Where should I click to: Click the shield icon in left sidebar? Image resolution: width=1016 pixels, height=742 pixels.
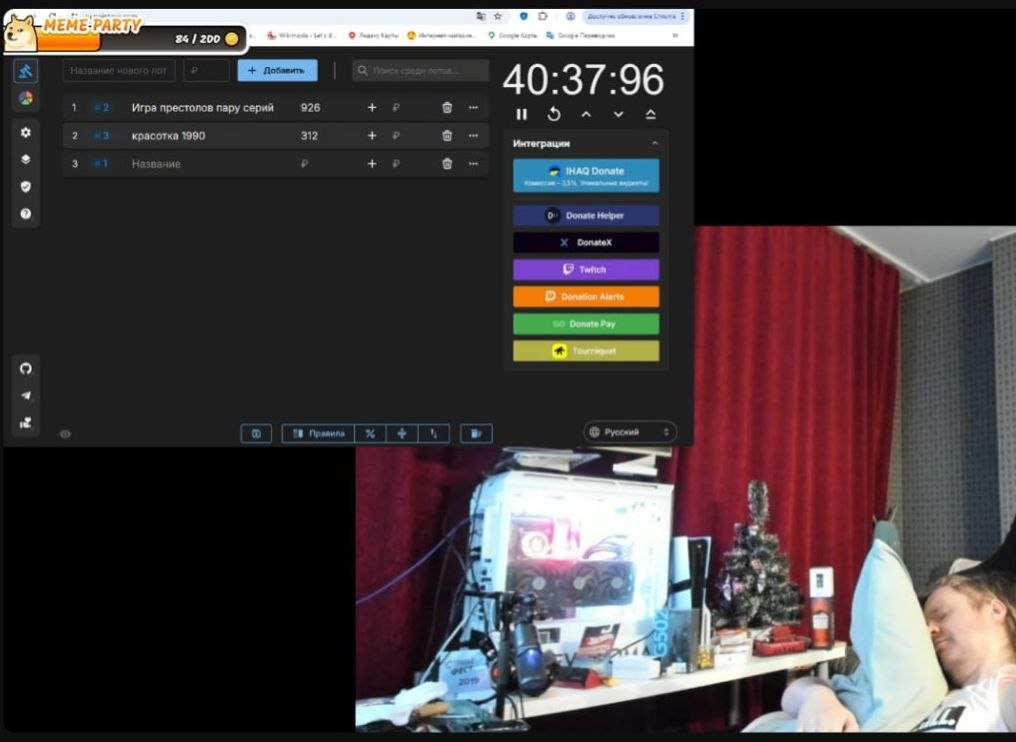[26, 187]
